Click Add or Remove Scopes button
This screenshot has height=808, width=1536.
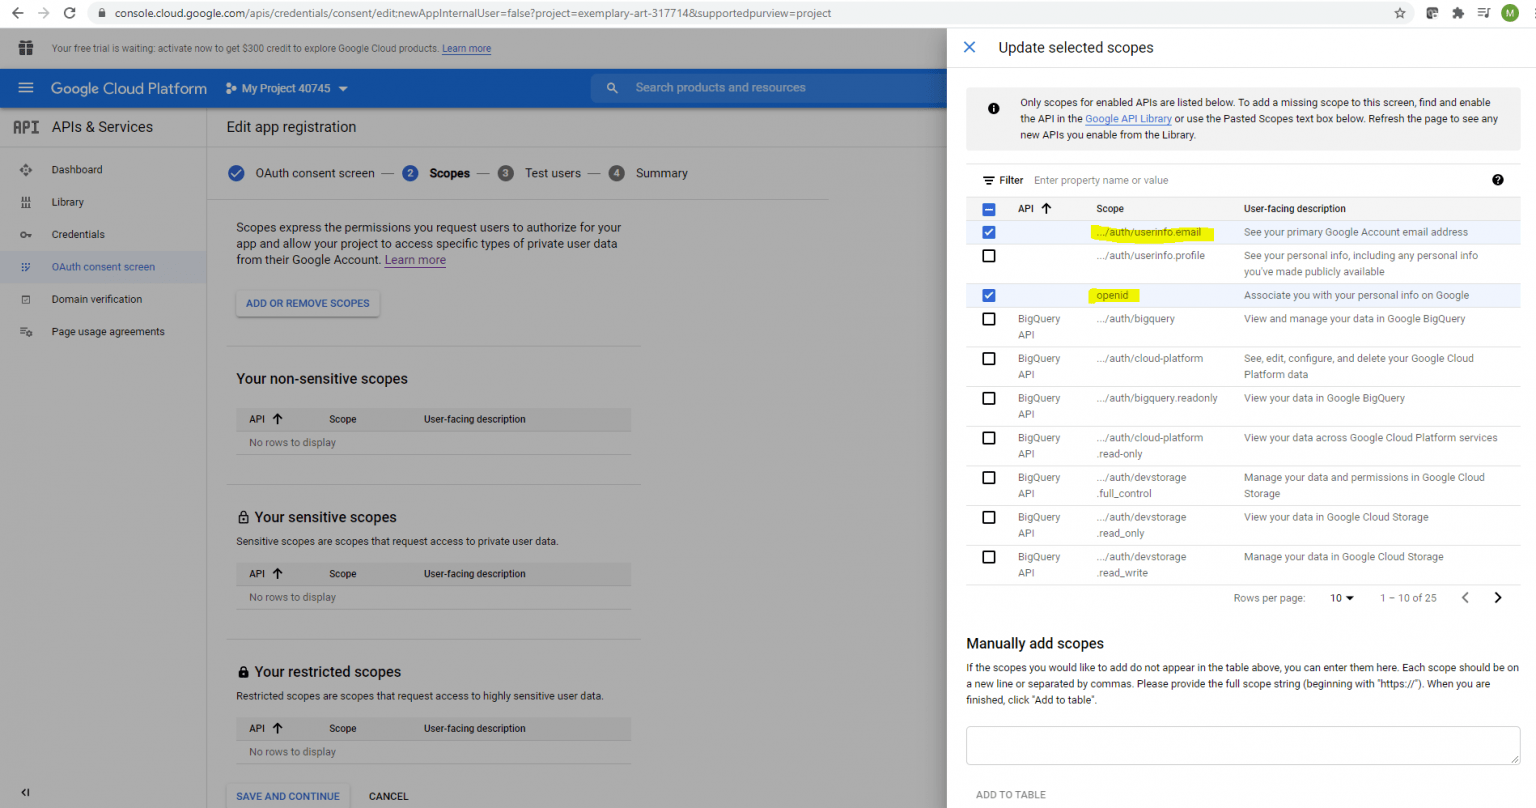pyautogui.click(x=308, y=303)
